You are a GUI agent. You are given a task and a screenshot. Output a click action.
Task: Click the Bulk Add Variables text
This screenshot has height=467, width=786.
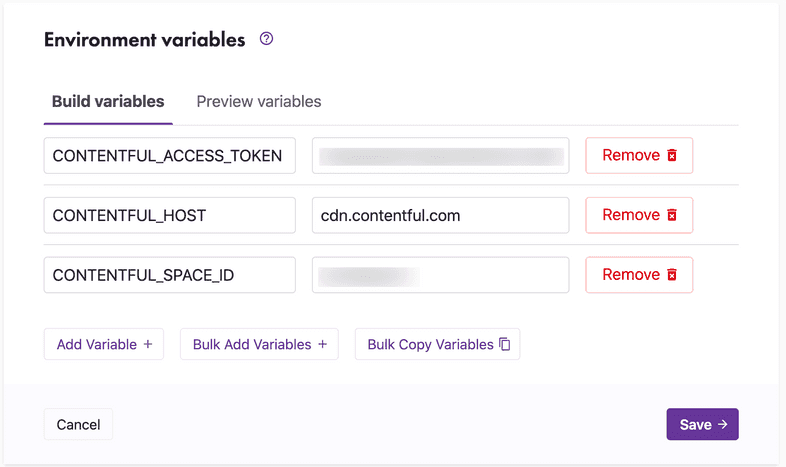pyautogui.click(x=252, y=344)
